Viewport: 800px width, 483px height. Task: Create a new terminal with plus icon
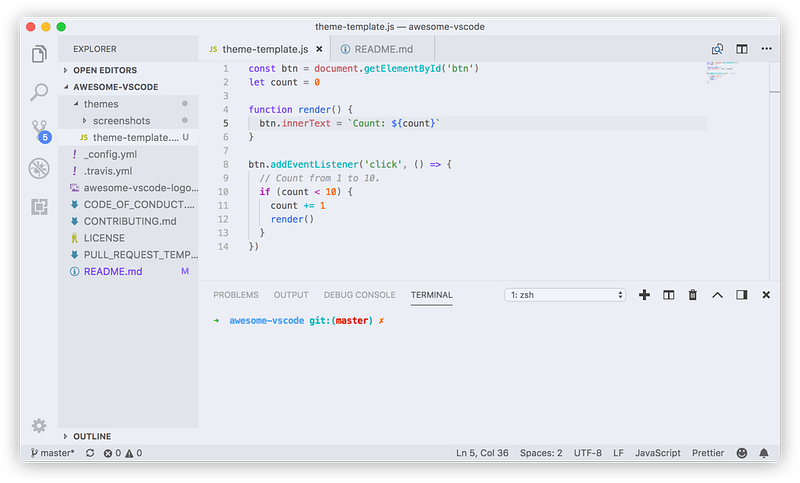pyautogui.click(x=644, y=295)
